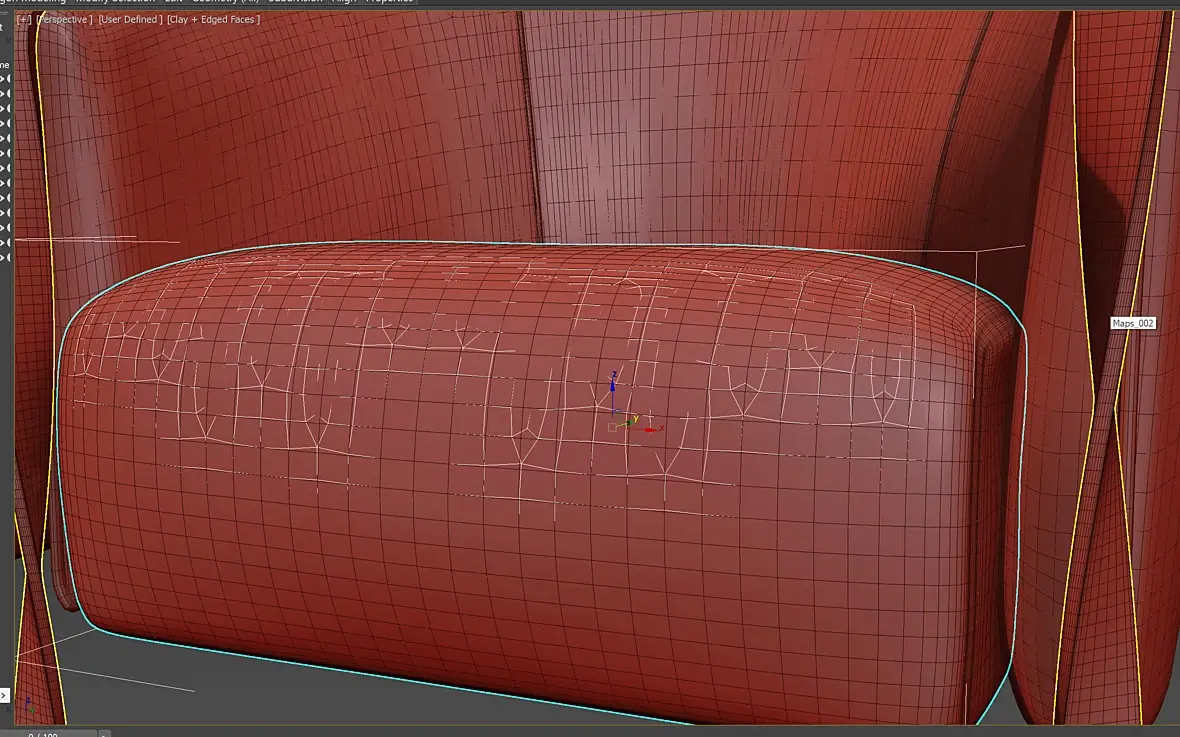This screenshot has width=1180, height=737.
Task: Expand the left panel with the white arrow button
Action: pos(4,696)
